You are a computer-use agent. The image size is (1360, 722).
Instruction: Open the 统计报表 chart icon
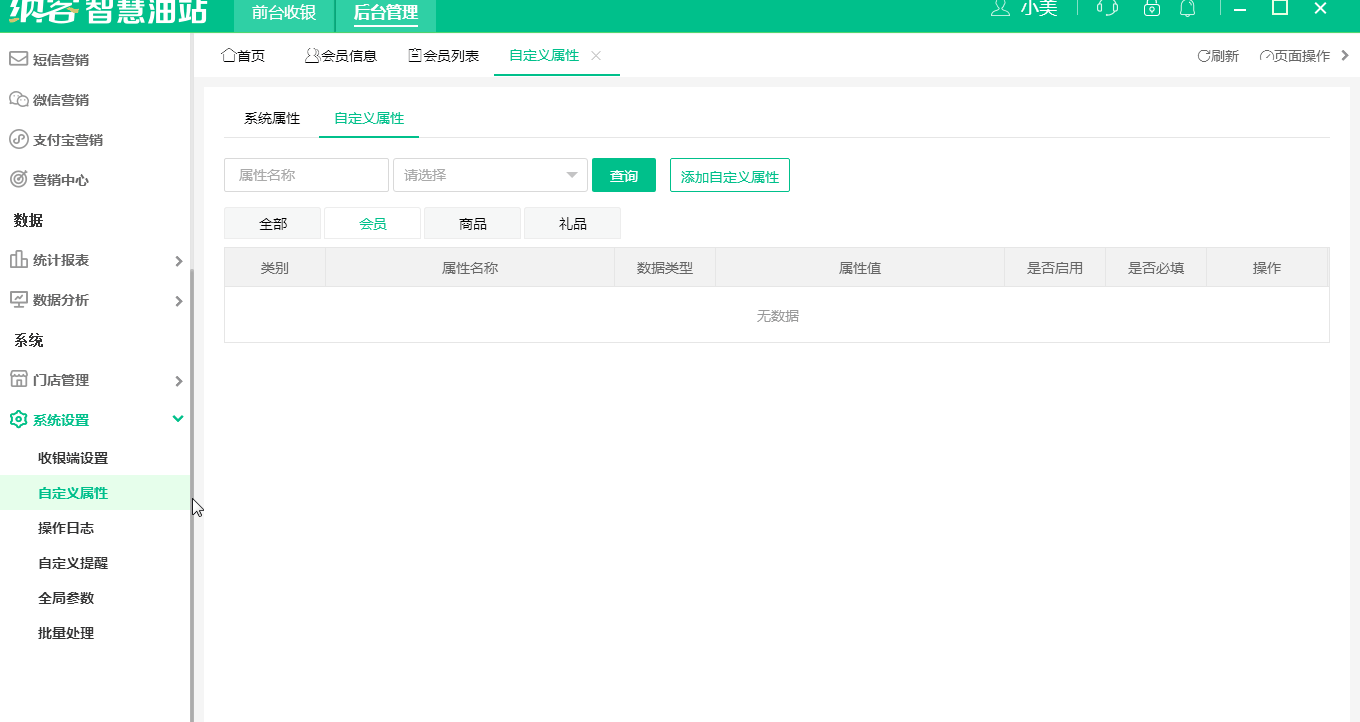20,261
